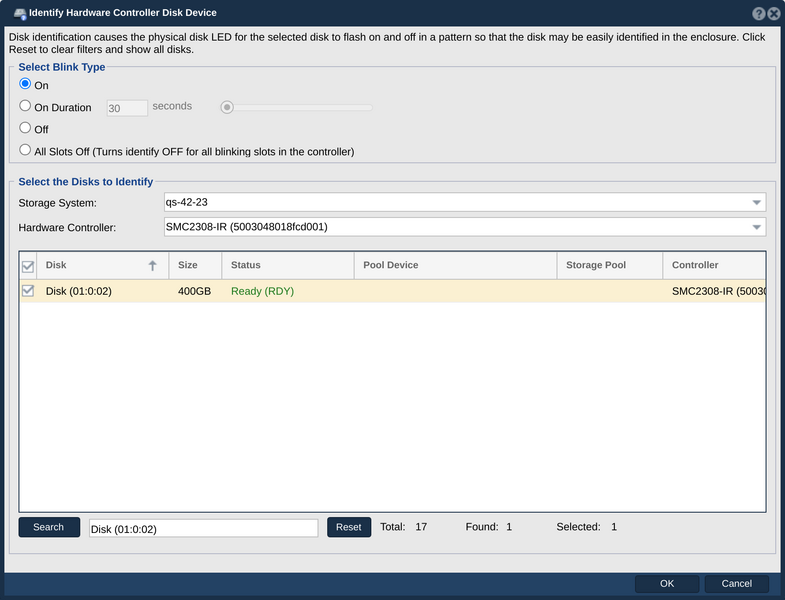Click the Search button
The image size is (785, 600).
pos(49,527)
